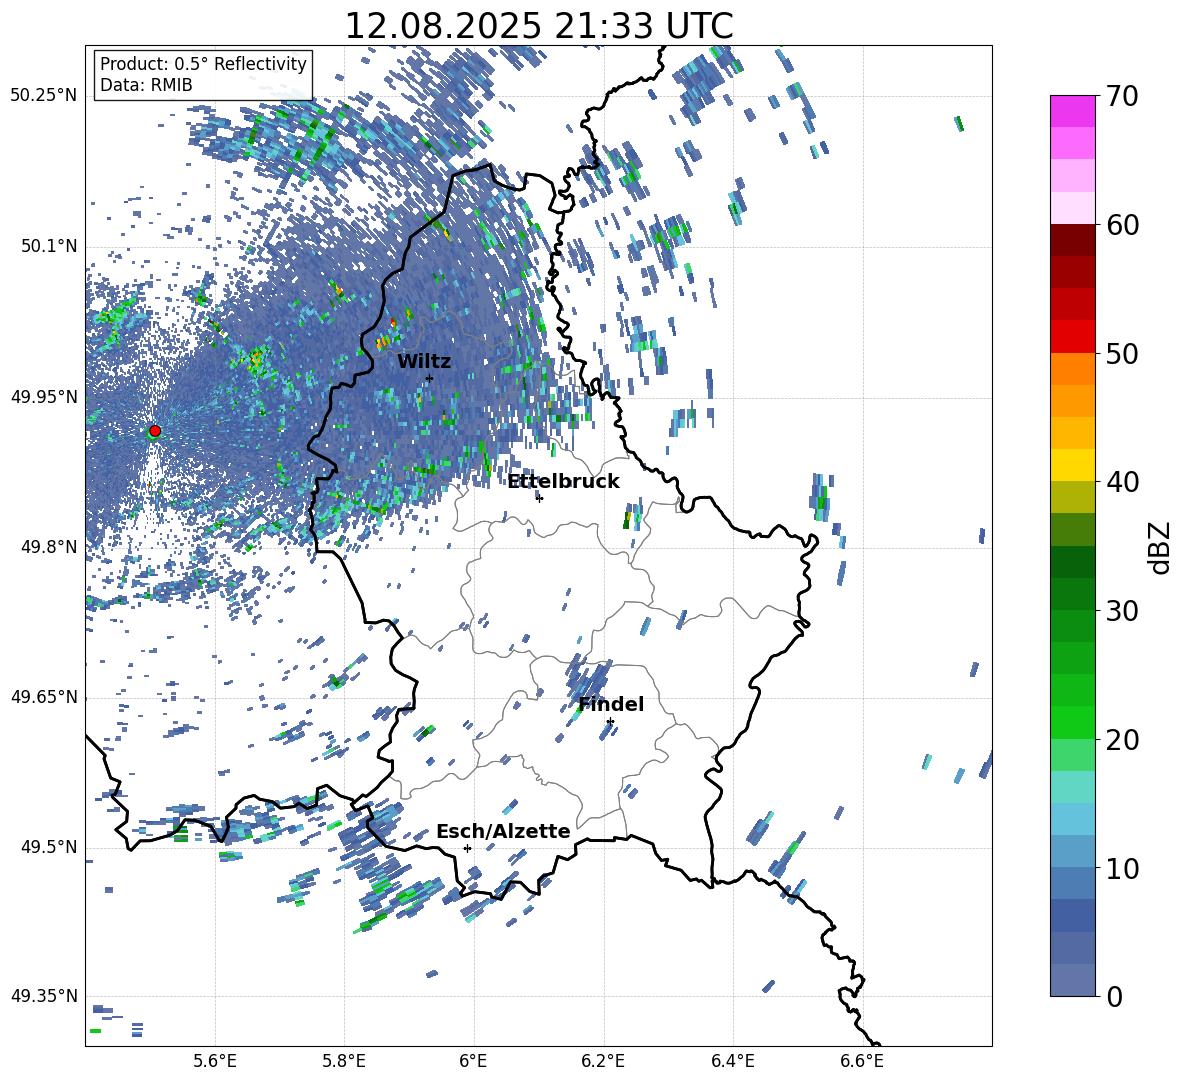The image size is (1184, 1081).
Task: Click the 49.95°N latitude label
Action: tap(44, 397)
